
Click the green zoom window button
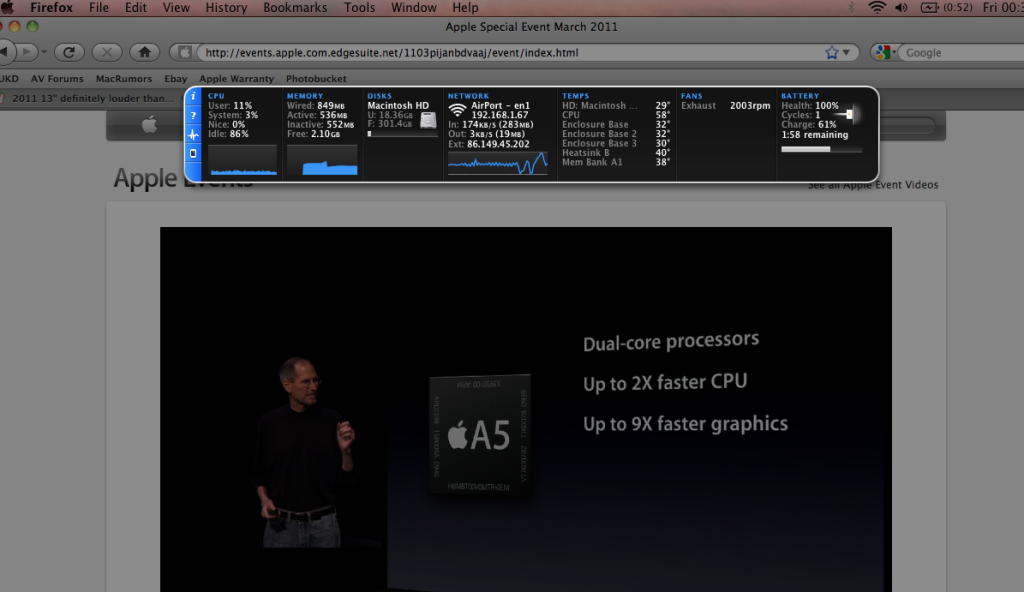[32, 27]
